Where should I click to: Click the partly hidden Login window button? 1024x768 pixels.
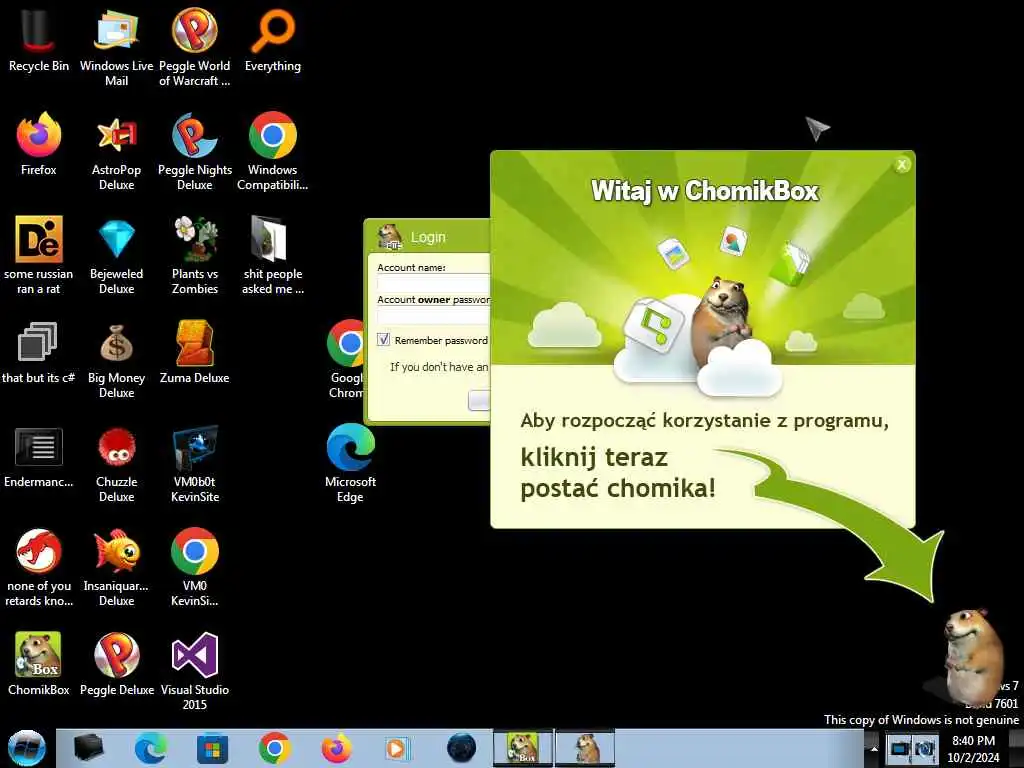479,400
